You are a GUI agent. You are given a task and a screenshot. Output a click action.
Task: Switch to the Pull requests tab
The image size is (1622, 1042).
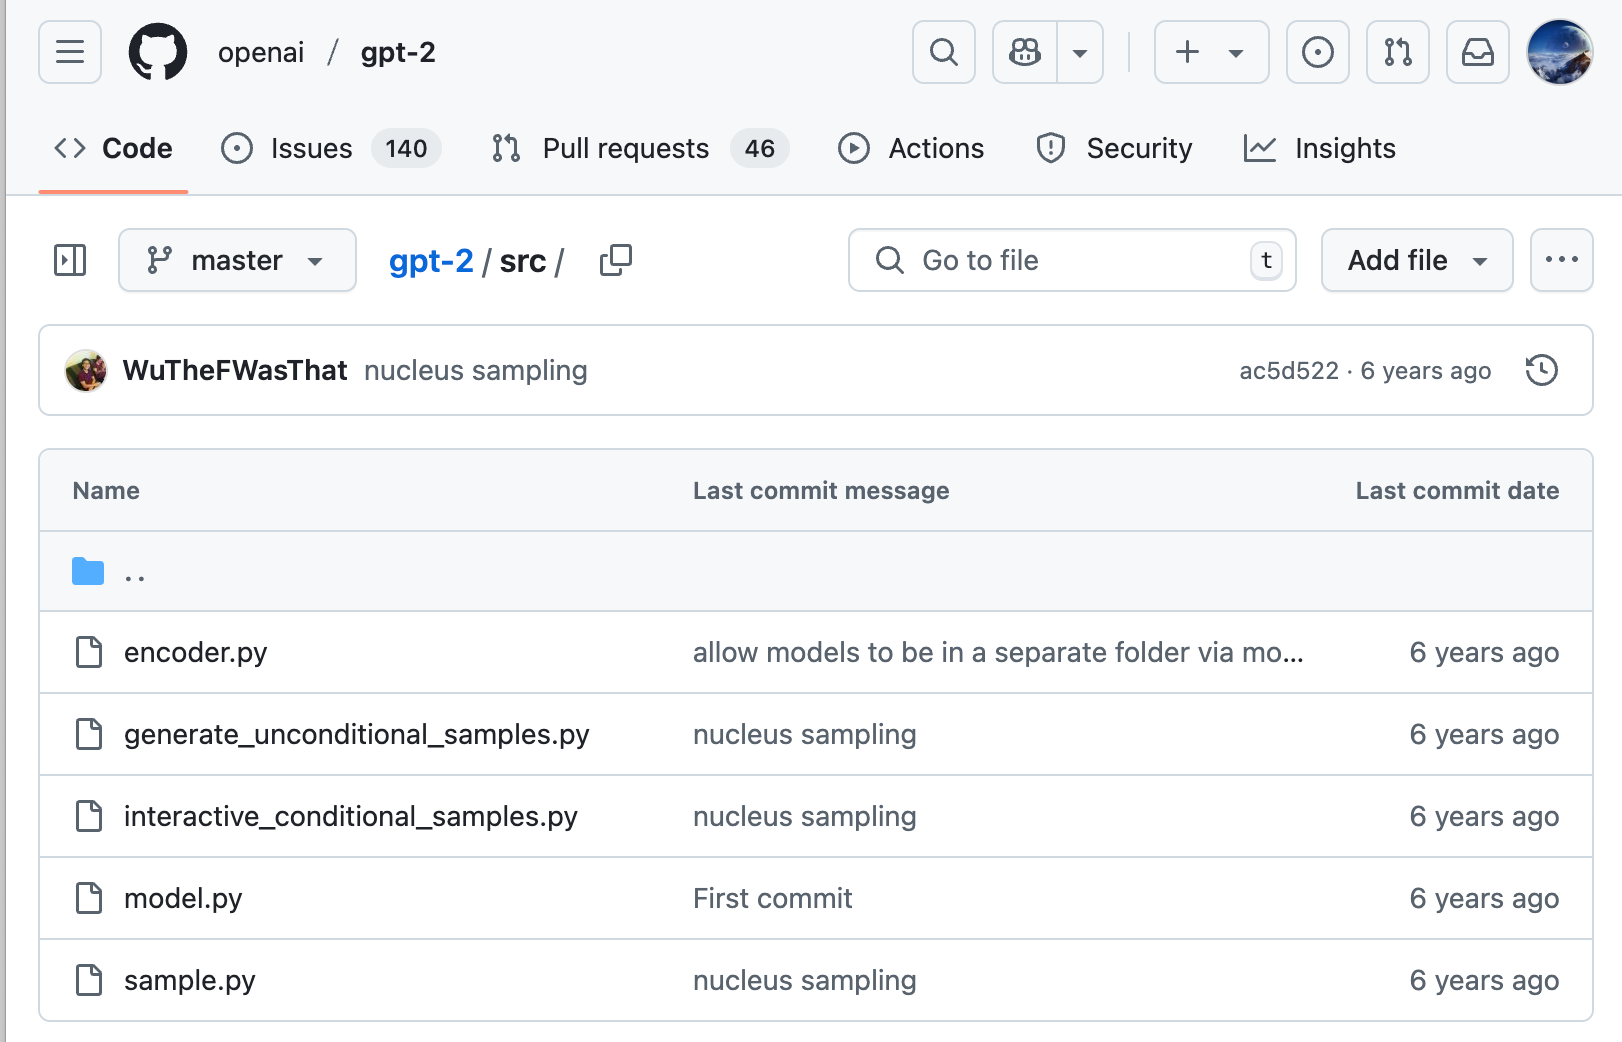(x=640, y=148)
